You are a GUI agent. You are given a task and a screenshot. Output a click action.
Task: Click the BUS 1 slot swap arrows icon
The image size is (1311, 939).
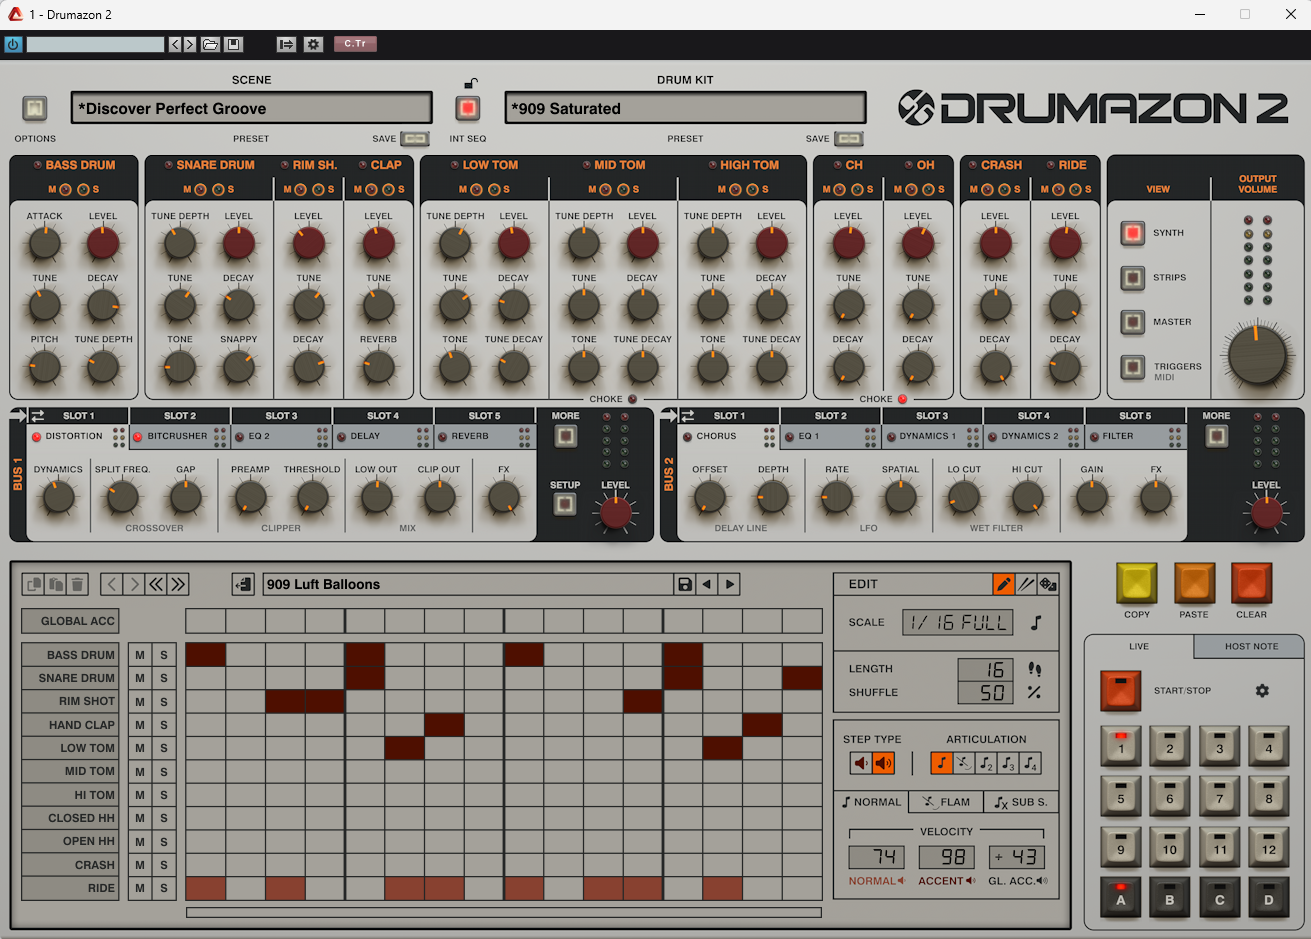[38, 415]
